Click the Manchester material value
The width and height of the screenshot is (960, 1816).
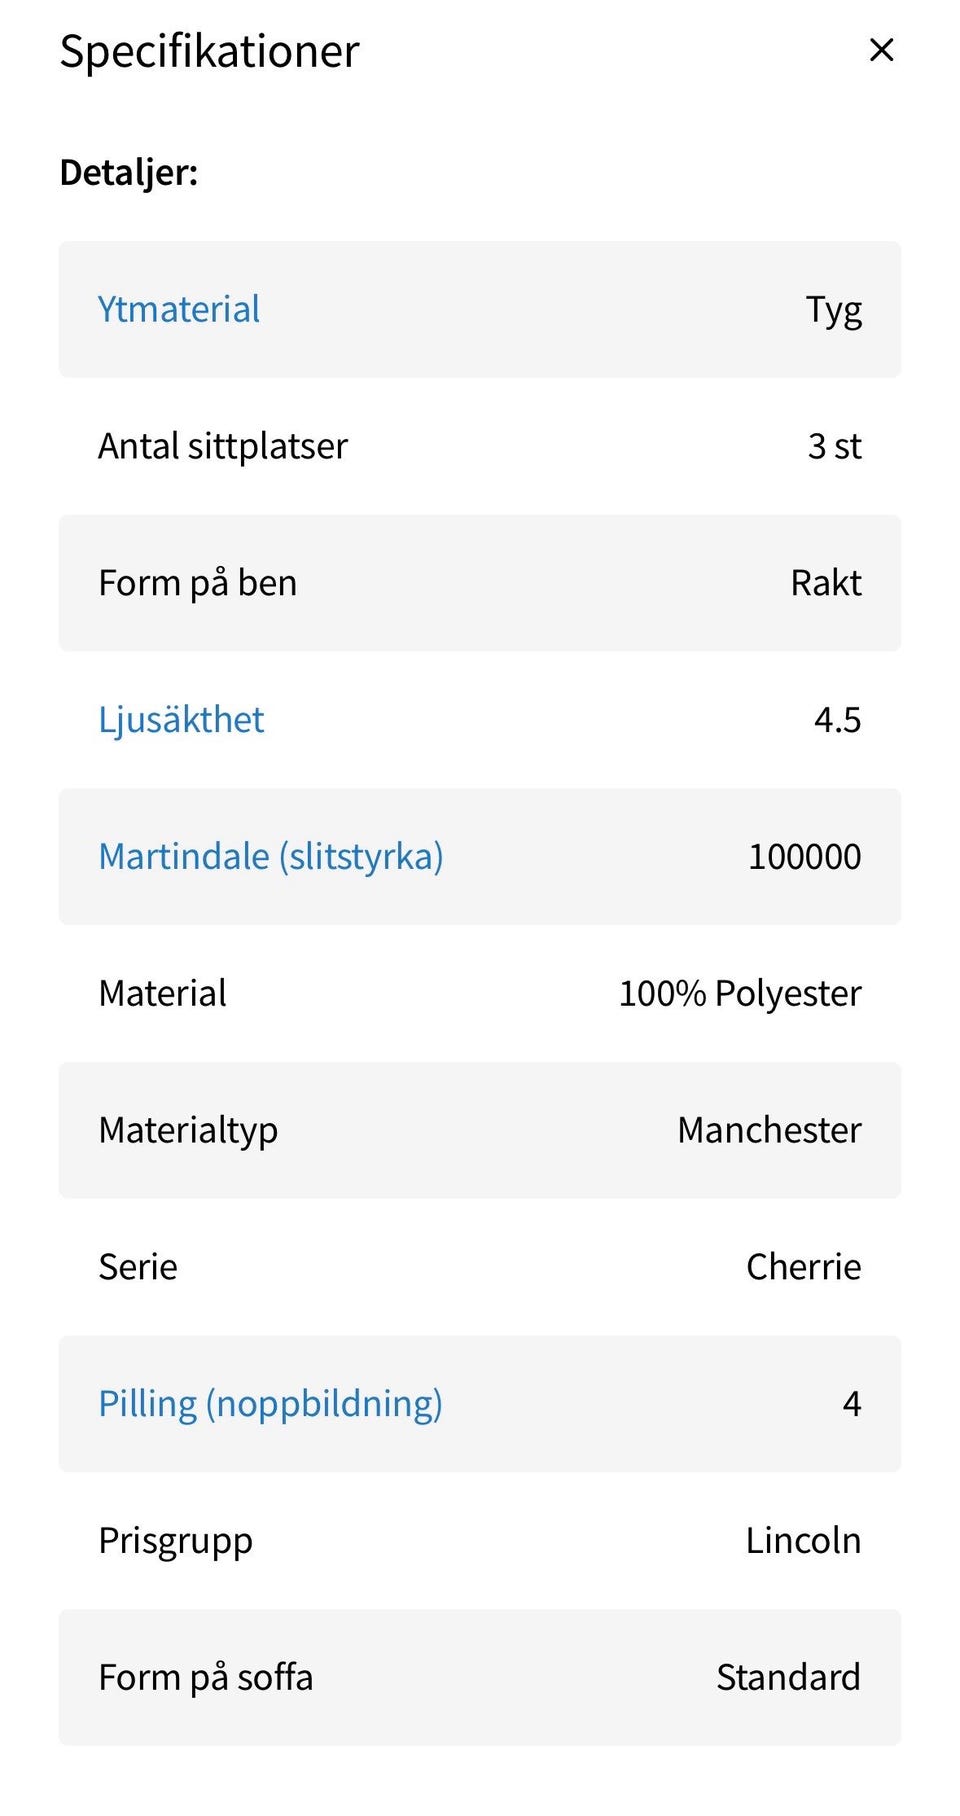(x=769, y=1131)
